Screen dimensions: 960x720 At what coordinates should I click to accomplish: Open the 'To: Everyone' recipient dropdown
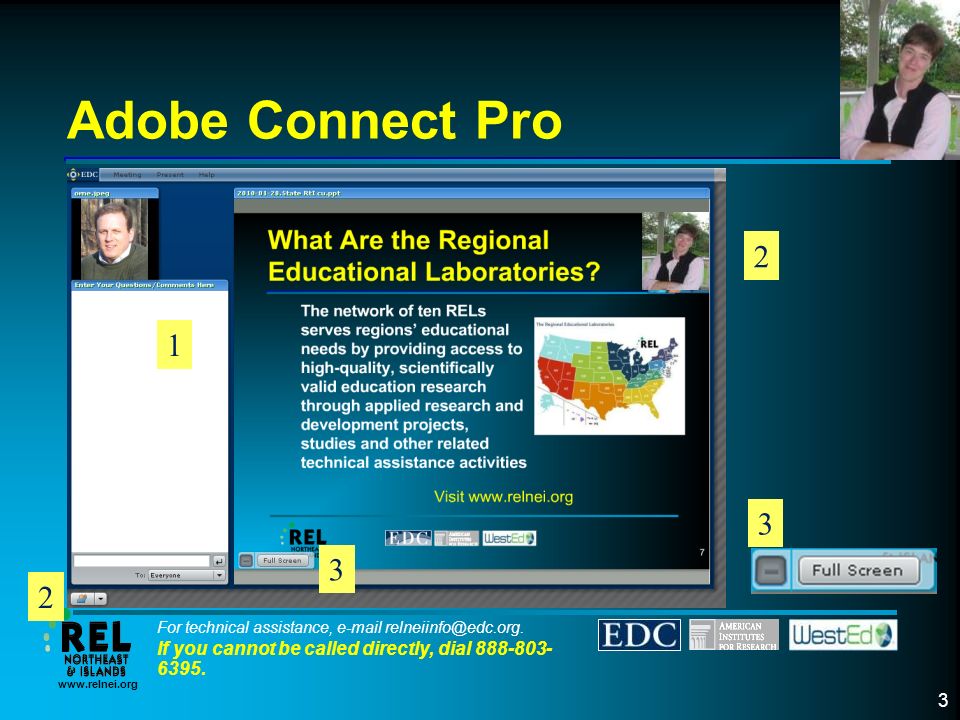pos(186,576)
